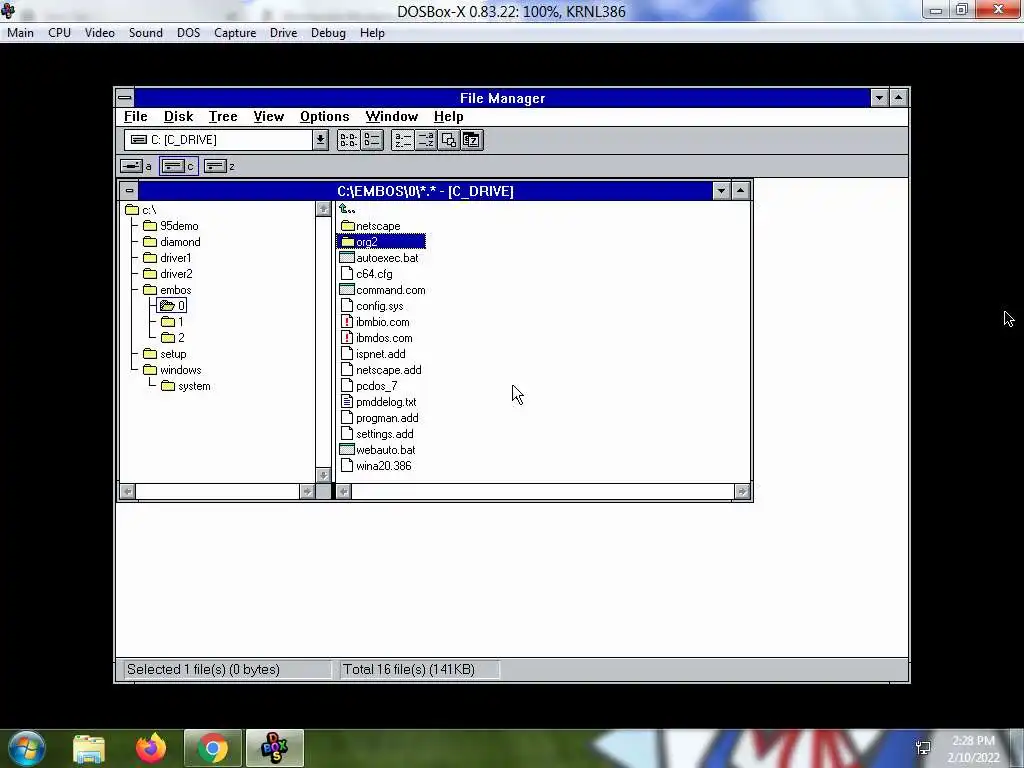Switch file list to Name-only view
1024x768 pixels.
pyautogui.click(x=348, y=140)
